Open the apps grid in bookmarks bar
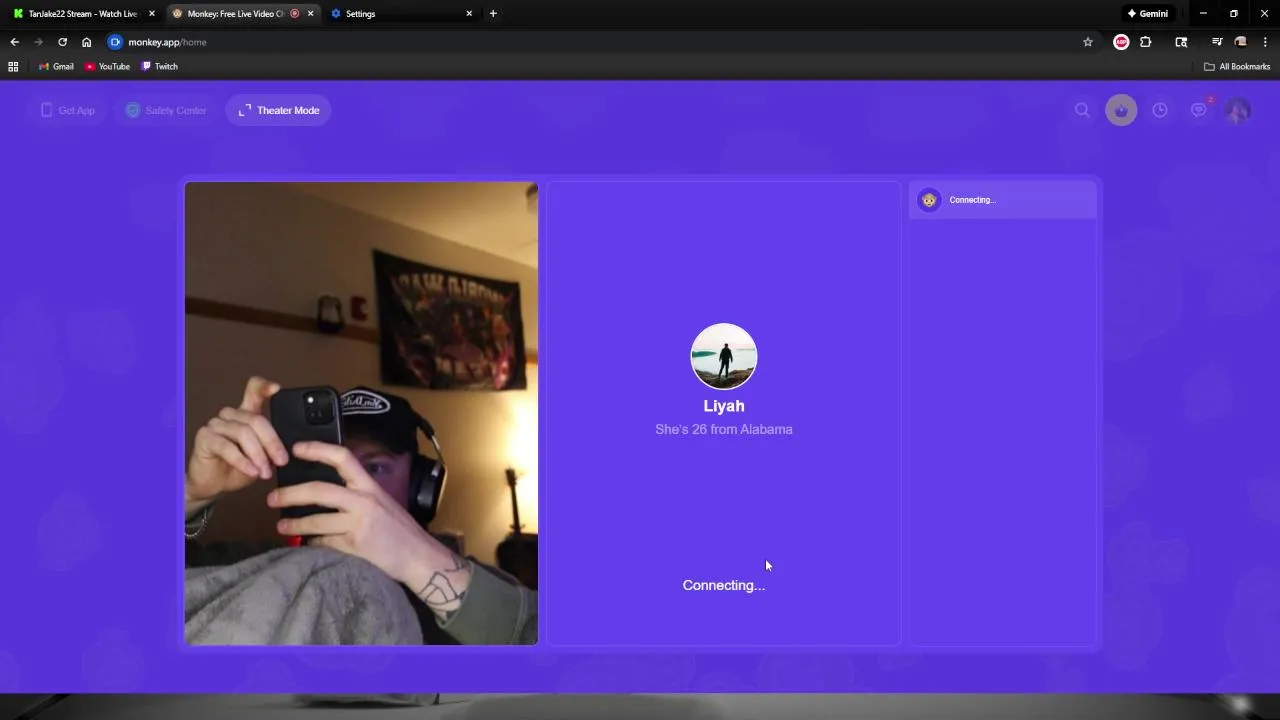Screen dimensions: 1280x720 pos(13,67)
